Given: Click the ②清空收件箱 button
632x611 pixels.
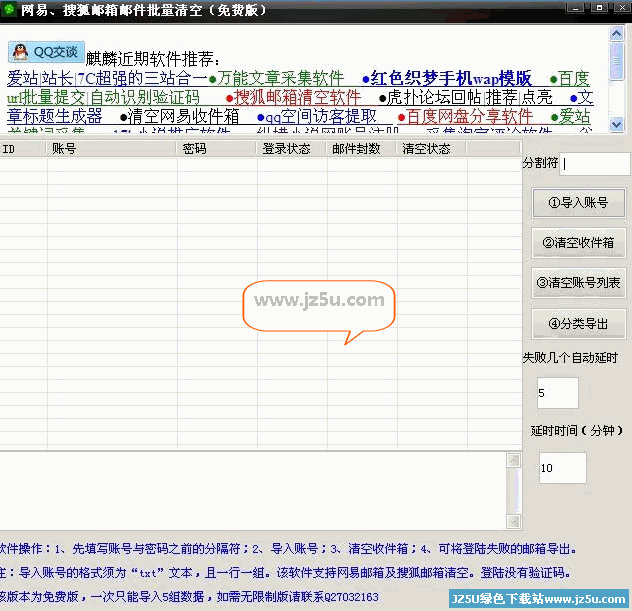Looking at the screenshot, I should tap(578, 243).
